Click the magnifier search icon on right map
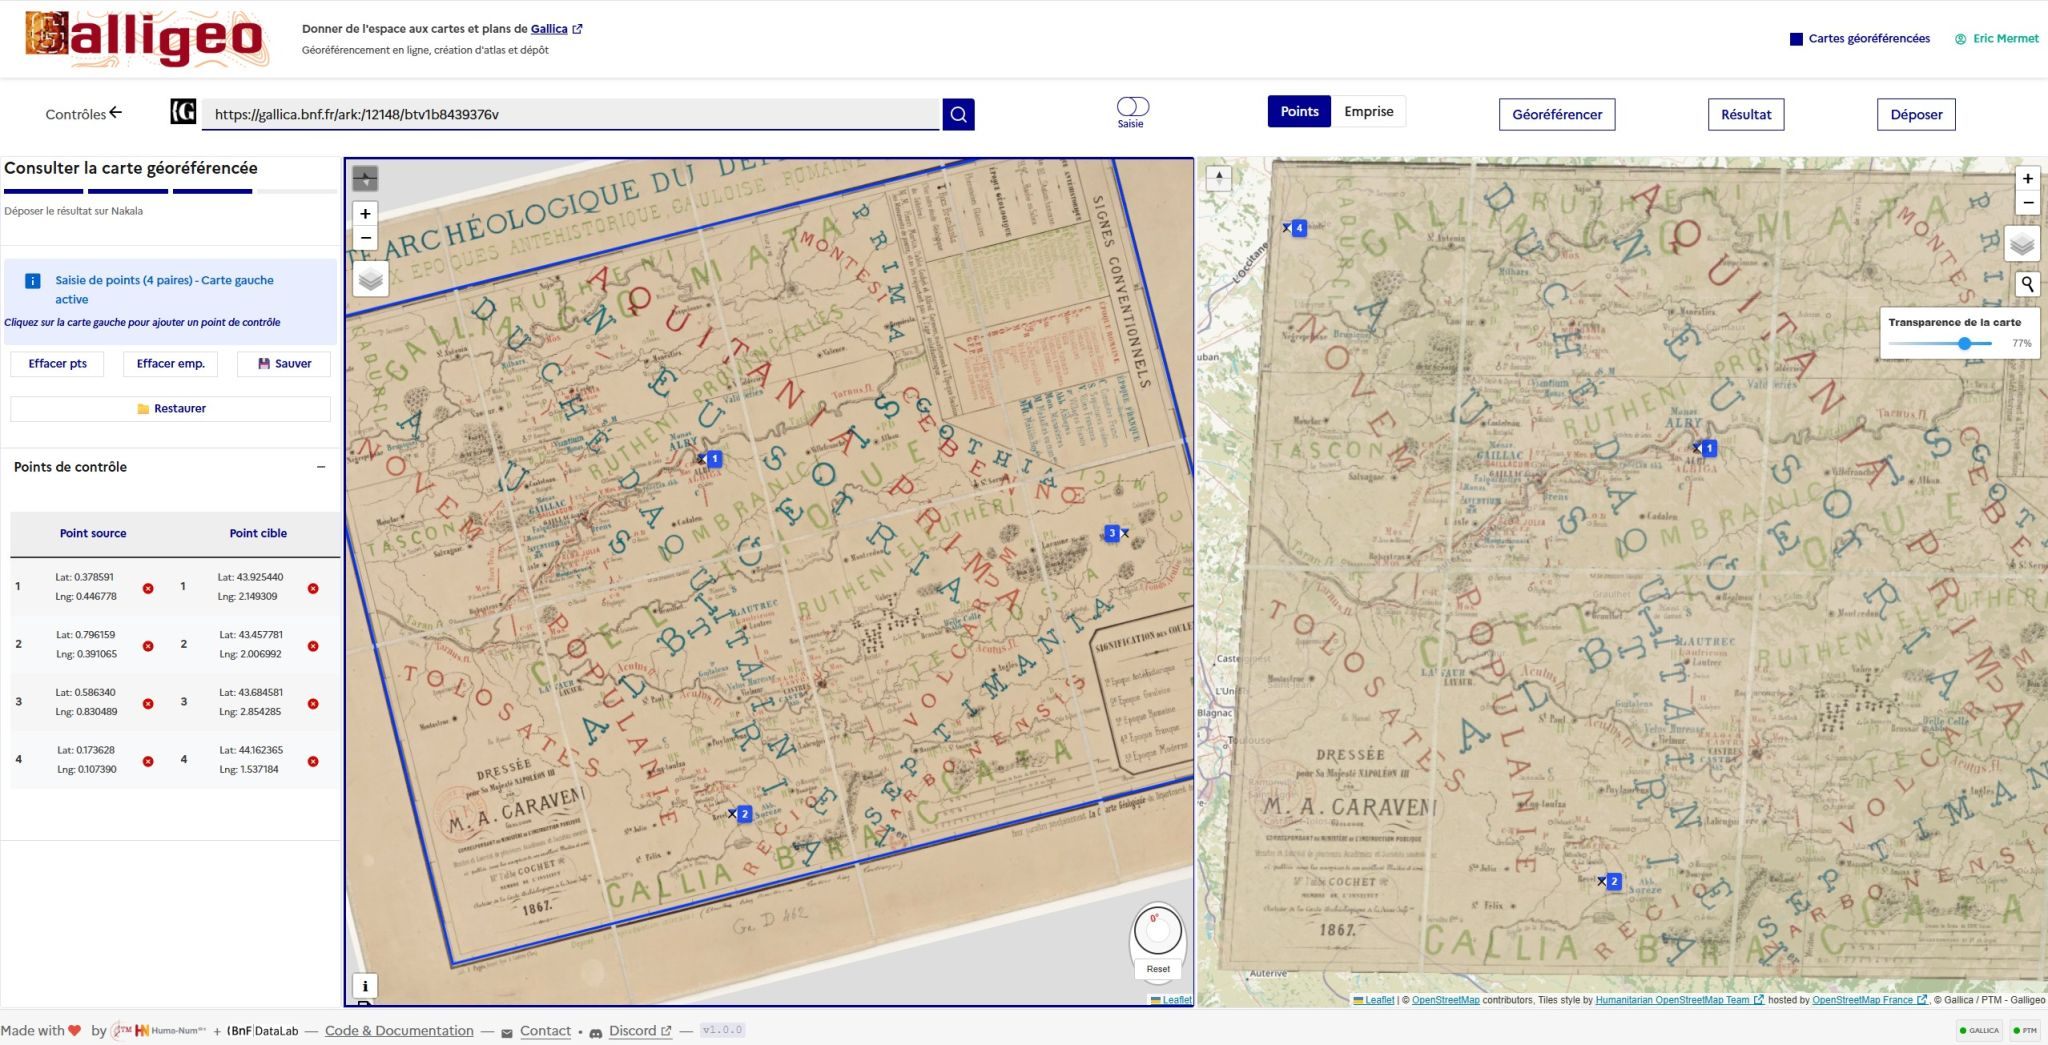The height and width of the screenshot is (1045, 2048). click(x=2027, y=284)
